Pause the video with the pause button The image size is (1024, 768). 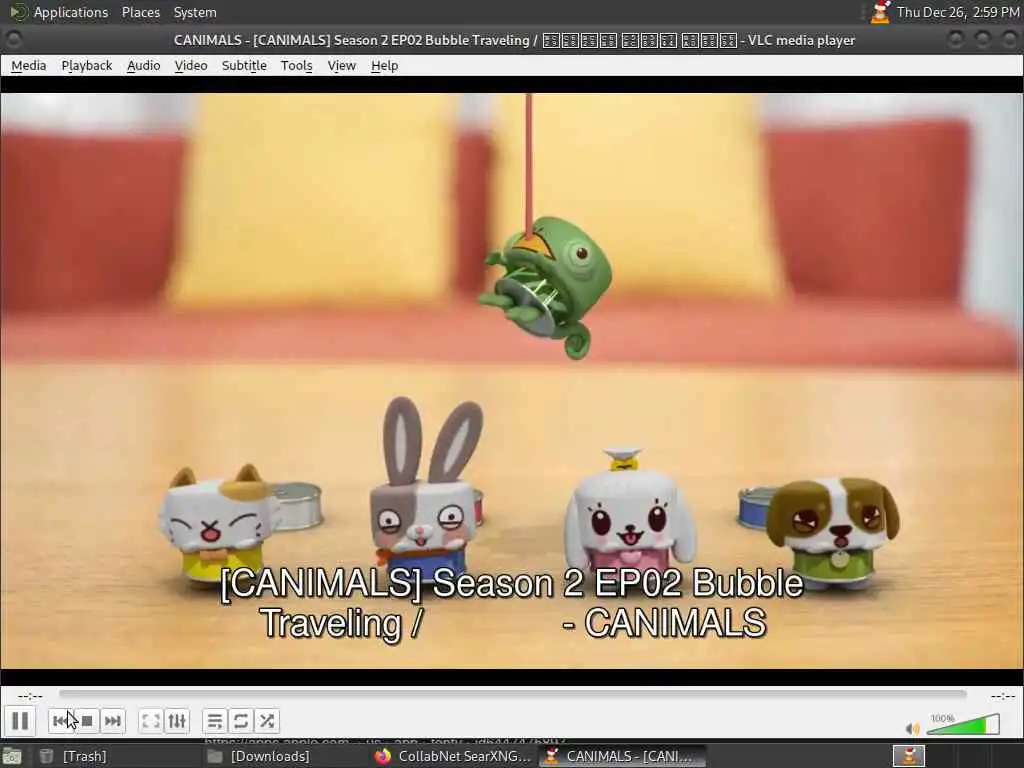point(20,721)
